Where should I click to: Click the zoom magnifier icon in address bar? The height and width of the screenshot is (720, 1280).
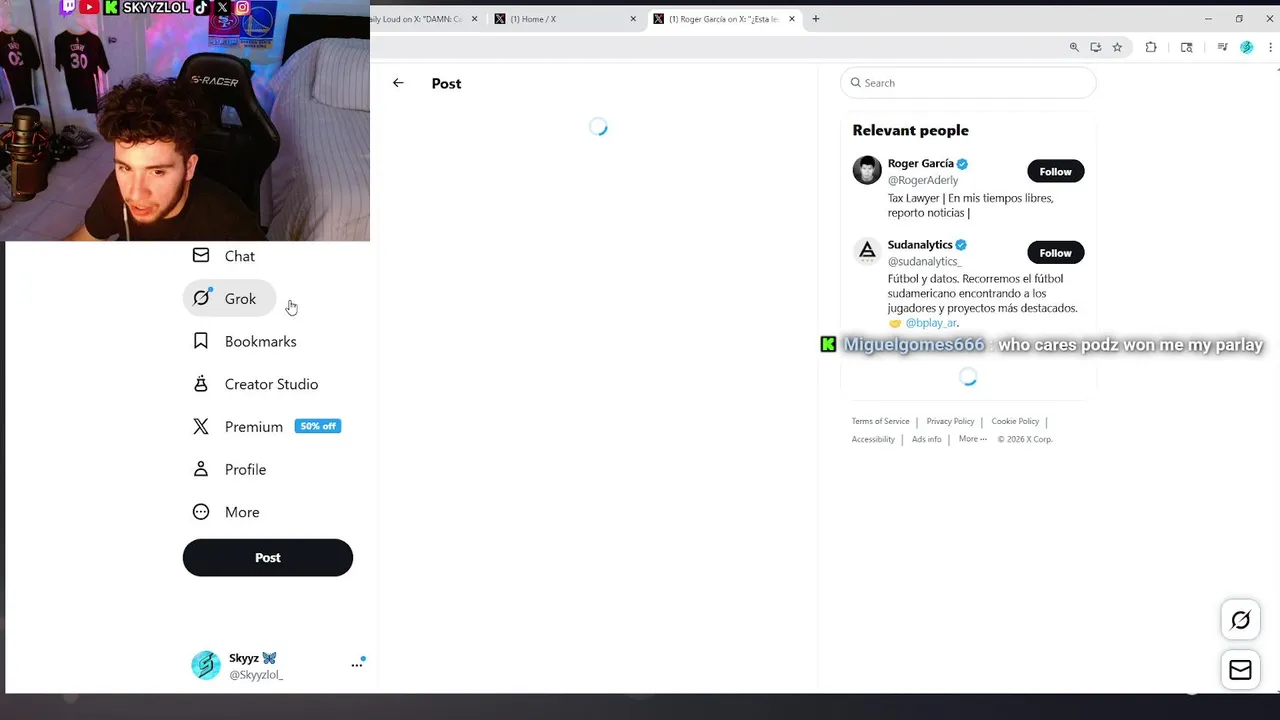tap(1074, 47)
